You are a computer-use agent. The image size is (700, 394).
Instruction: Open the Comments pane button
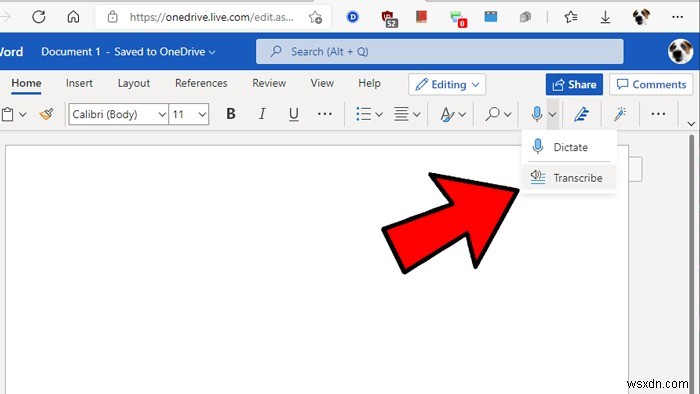tap(651, 84)
